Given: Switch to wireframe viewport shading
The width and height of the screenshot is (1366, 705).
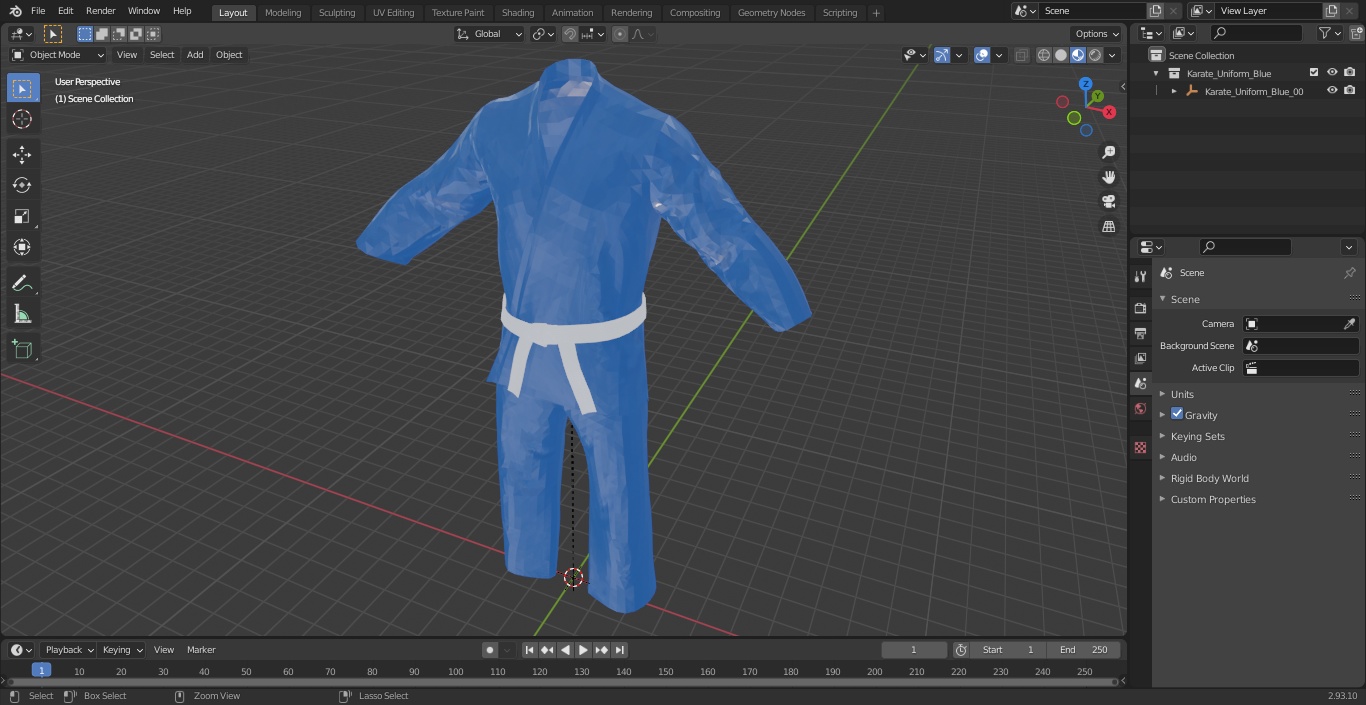Looking at the screenshot, I should (x=1044, y=55).
